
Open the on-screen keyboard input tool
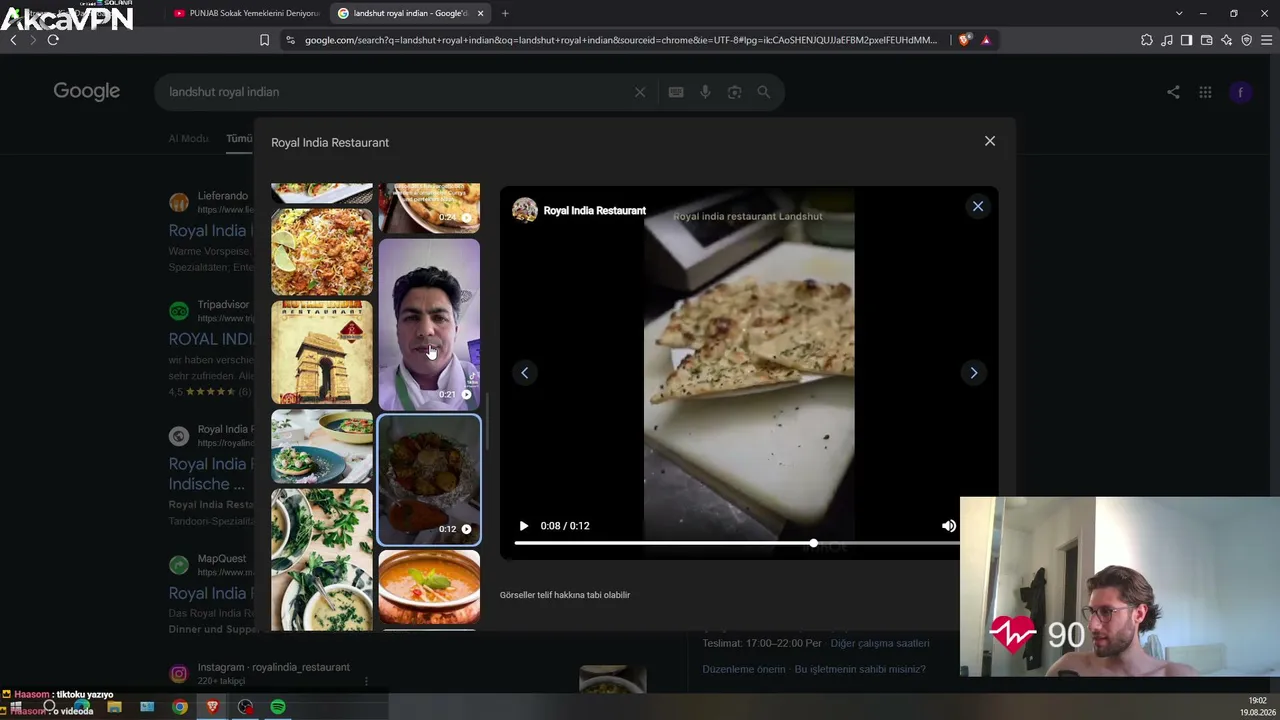[x=676, y=92]
